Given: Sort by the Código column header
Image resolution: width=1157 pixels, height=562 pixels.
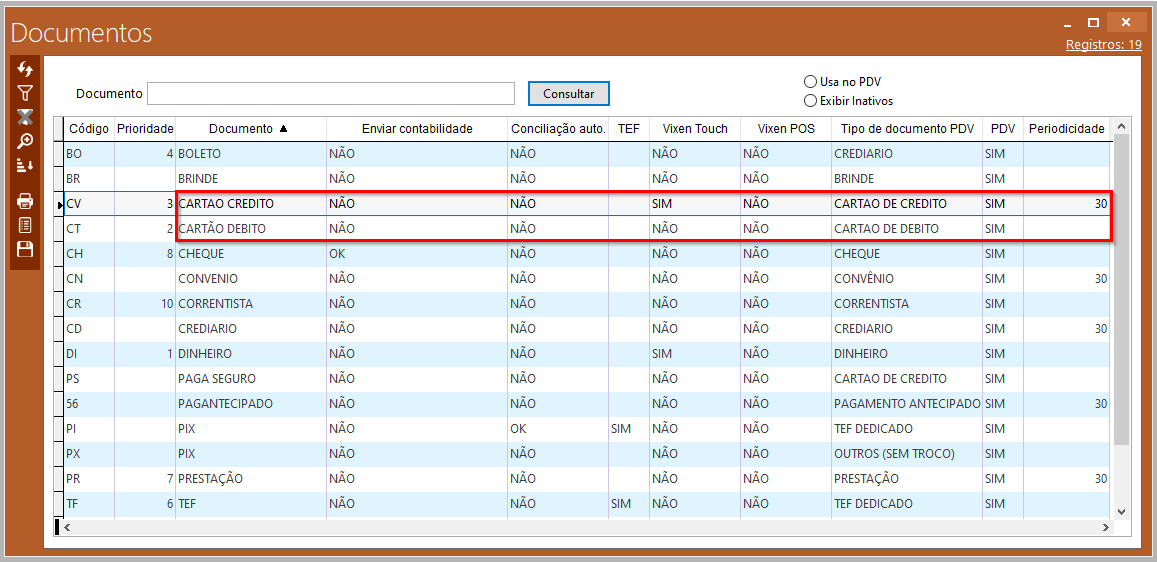Looking at the screenshot, I should (88, 129).
